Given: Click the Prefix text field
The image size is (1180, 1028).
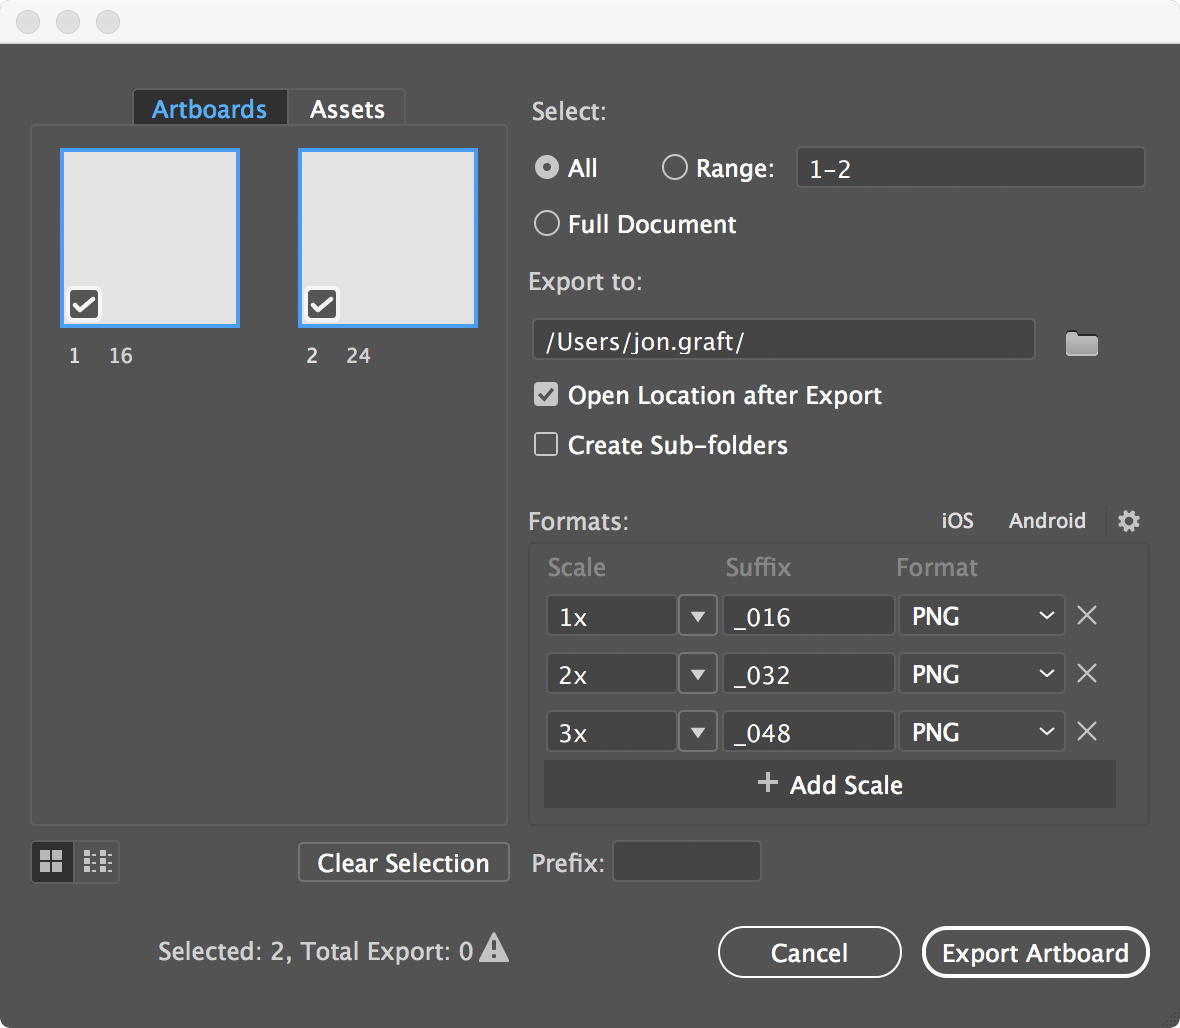Looking at the screenshot, I should [x=686, y=862].
